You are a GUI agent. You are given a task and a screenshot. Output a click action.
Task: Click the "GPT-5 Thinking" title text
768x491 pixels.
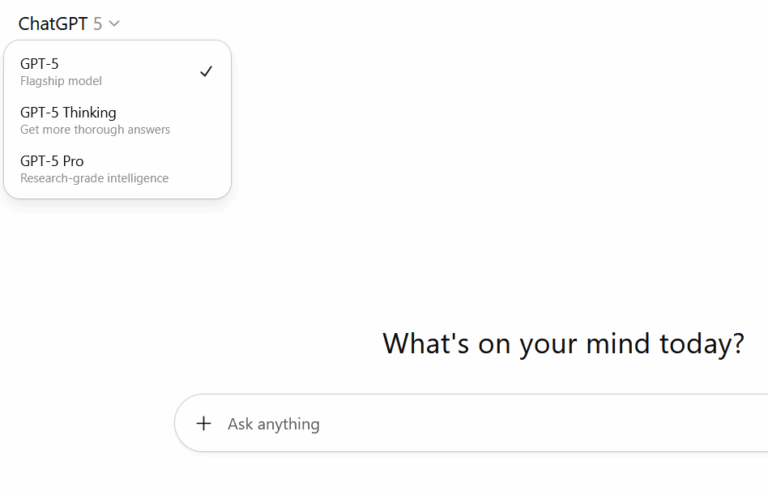68,112
